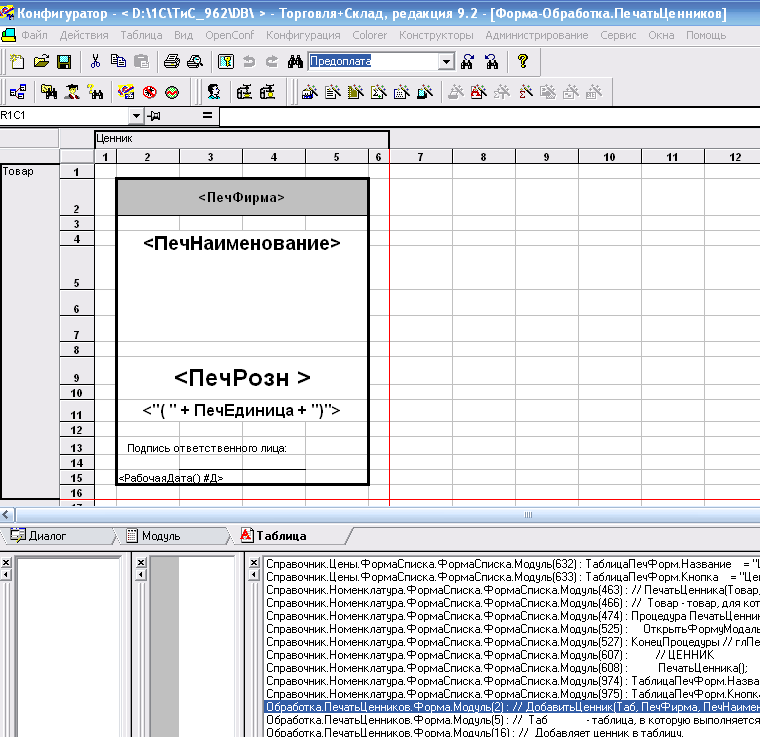Click the Print icon
This screenshot has width=760, height=737.
click(x=172, y=62)
